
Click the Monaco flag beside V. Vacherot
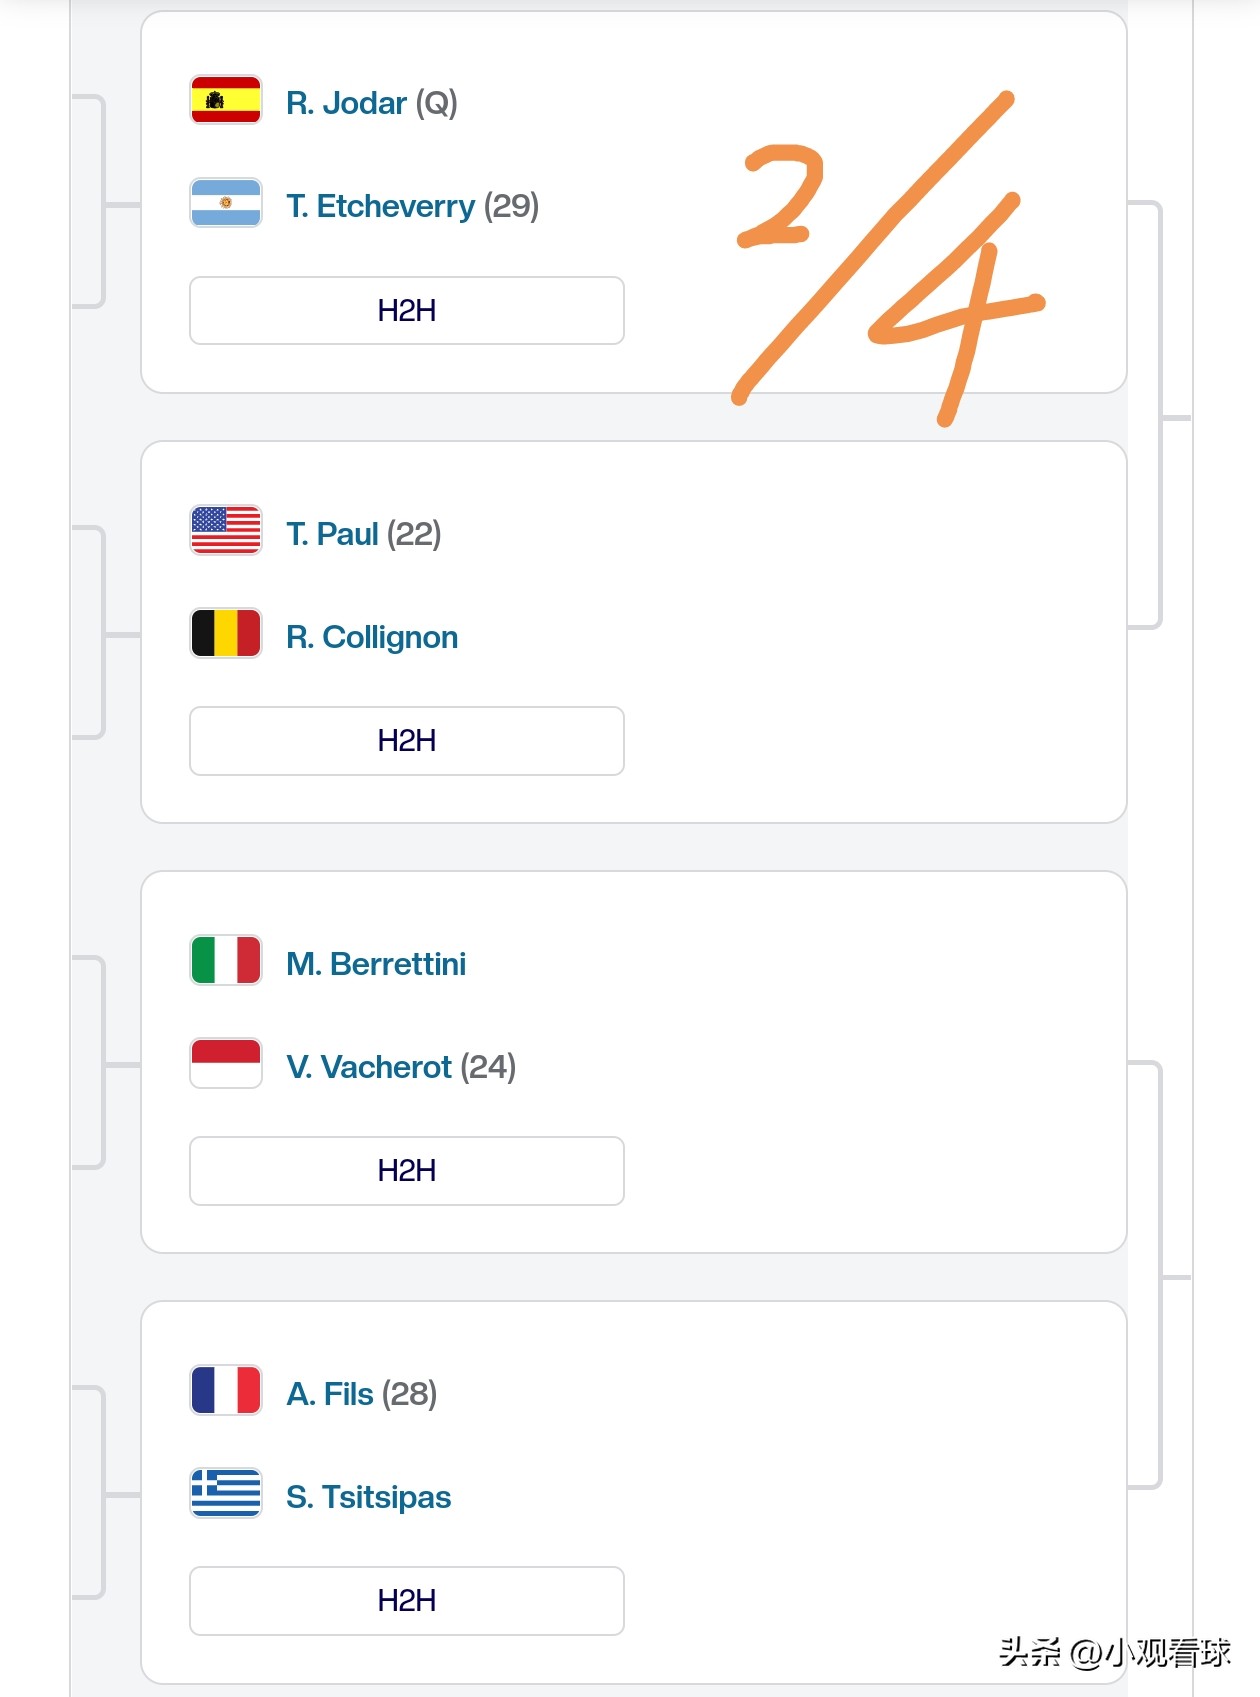coord(226,1063)
